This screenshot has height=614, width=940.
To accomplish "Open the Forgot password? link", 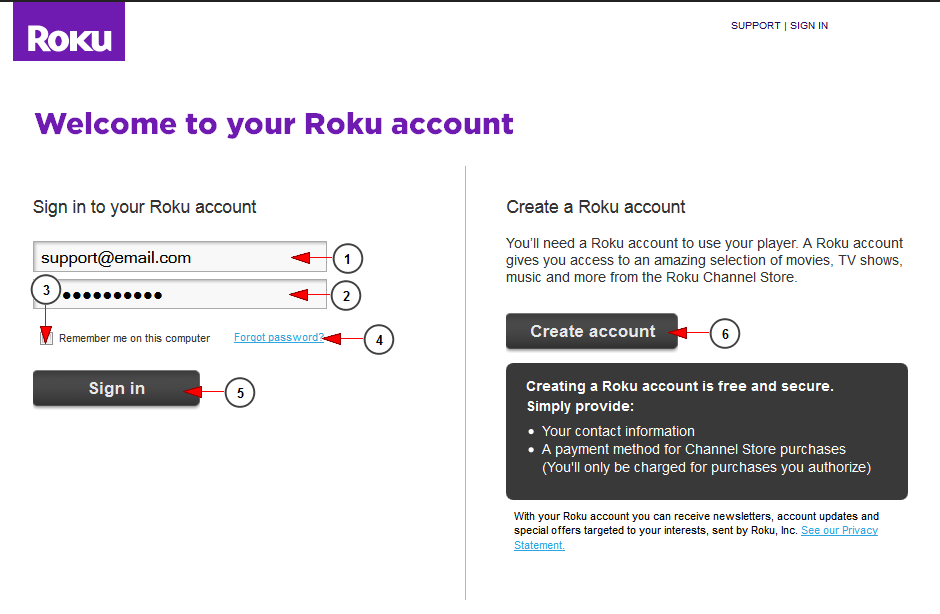I will pyautogui.click(x=279, y=338).
